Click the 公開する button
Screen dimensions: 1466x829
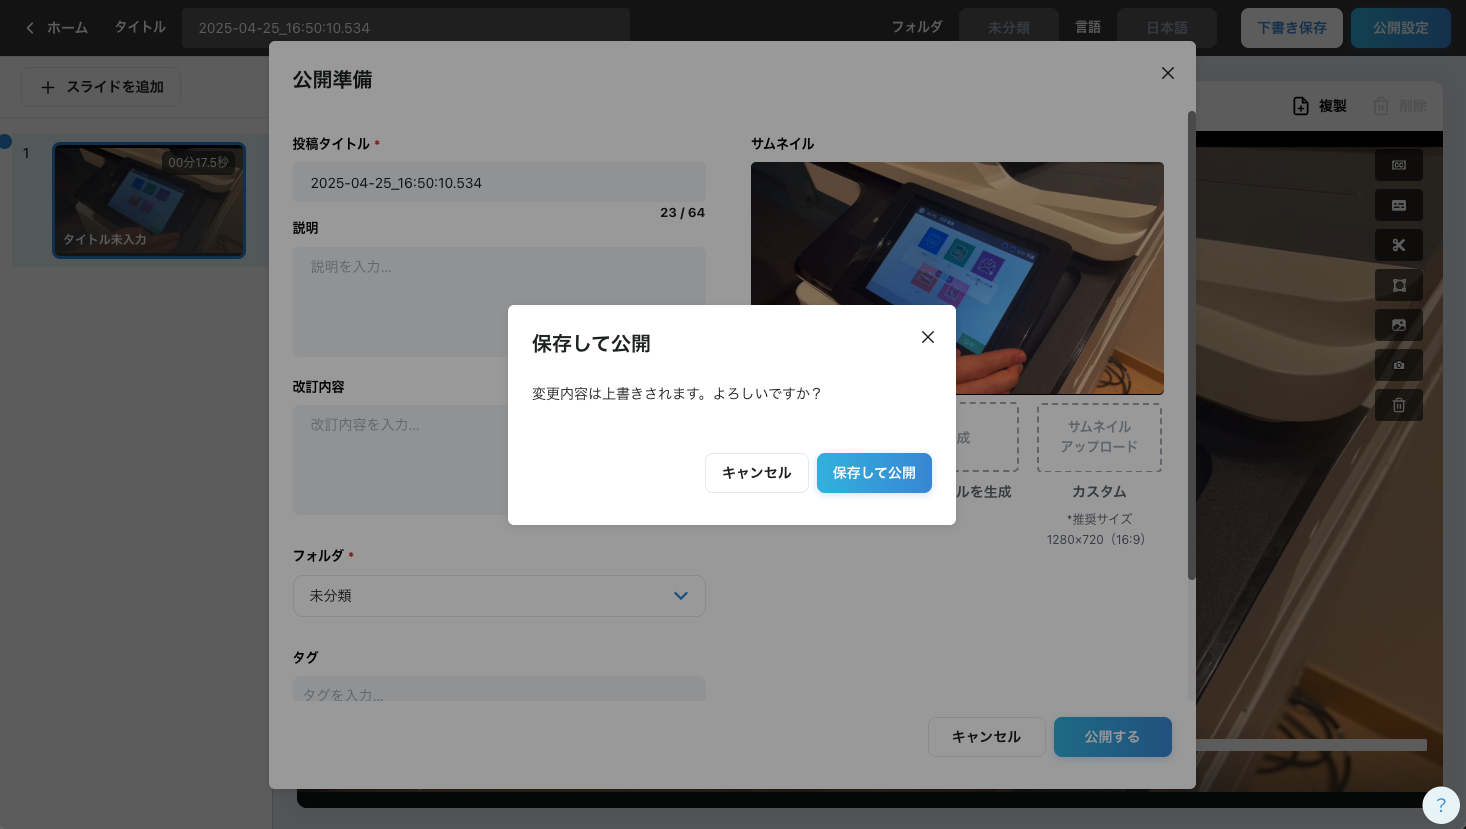point(1113,737)
